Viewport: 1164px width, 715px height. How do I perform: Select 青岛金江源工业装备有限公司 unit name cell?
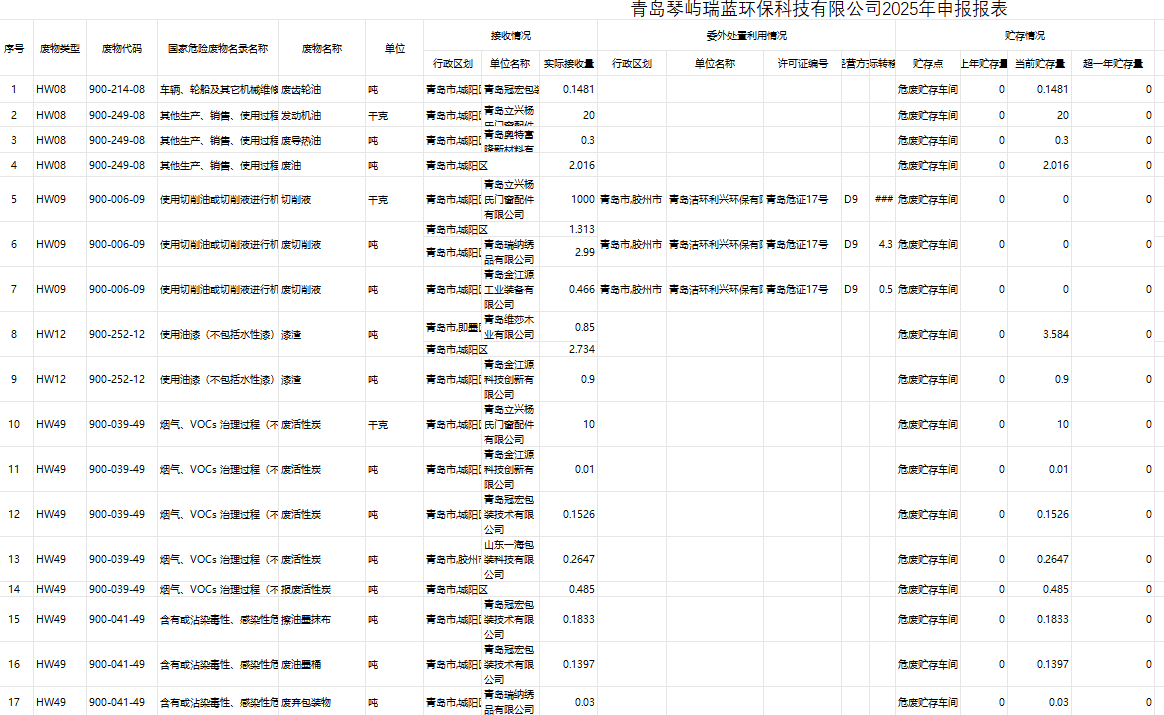tap(509, 289)
